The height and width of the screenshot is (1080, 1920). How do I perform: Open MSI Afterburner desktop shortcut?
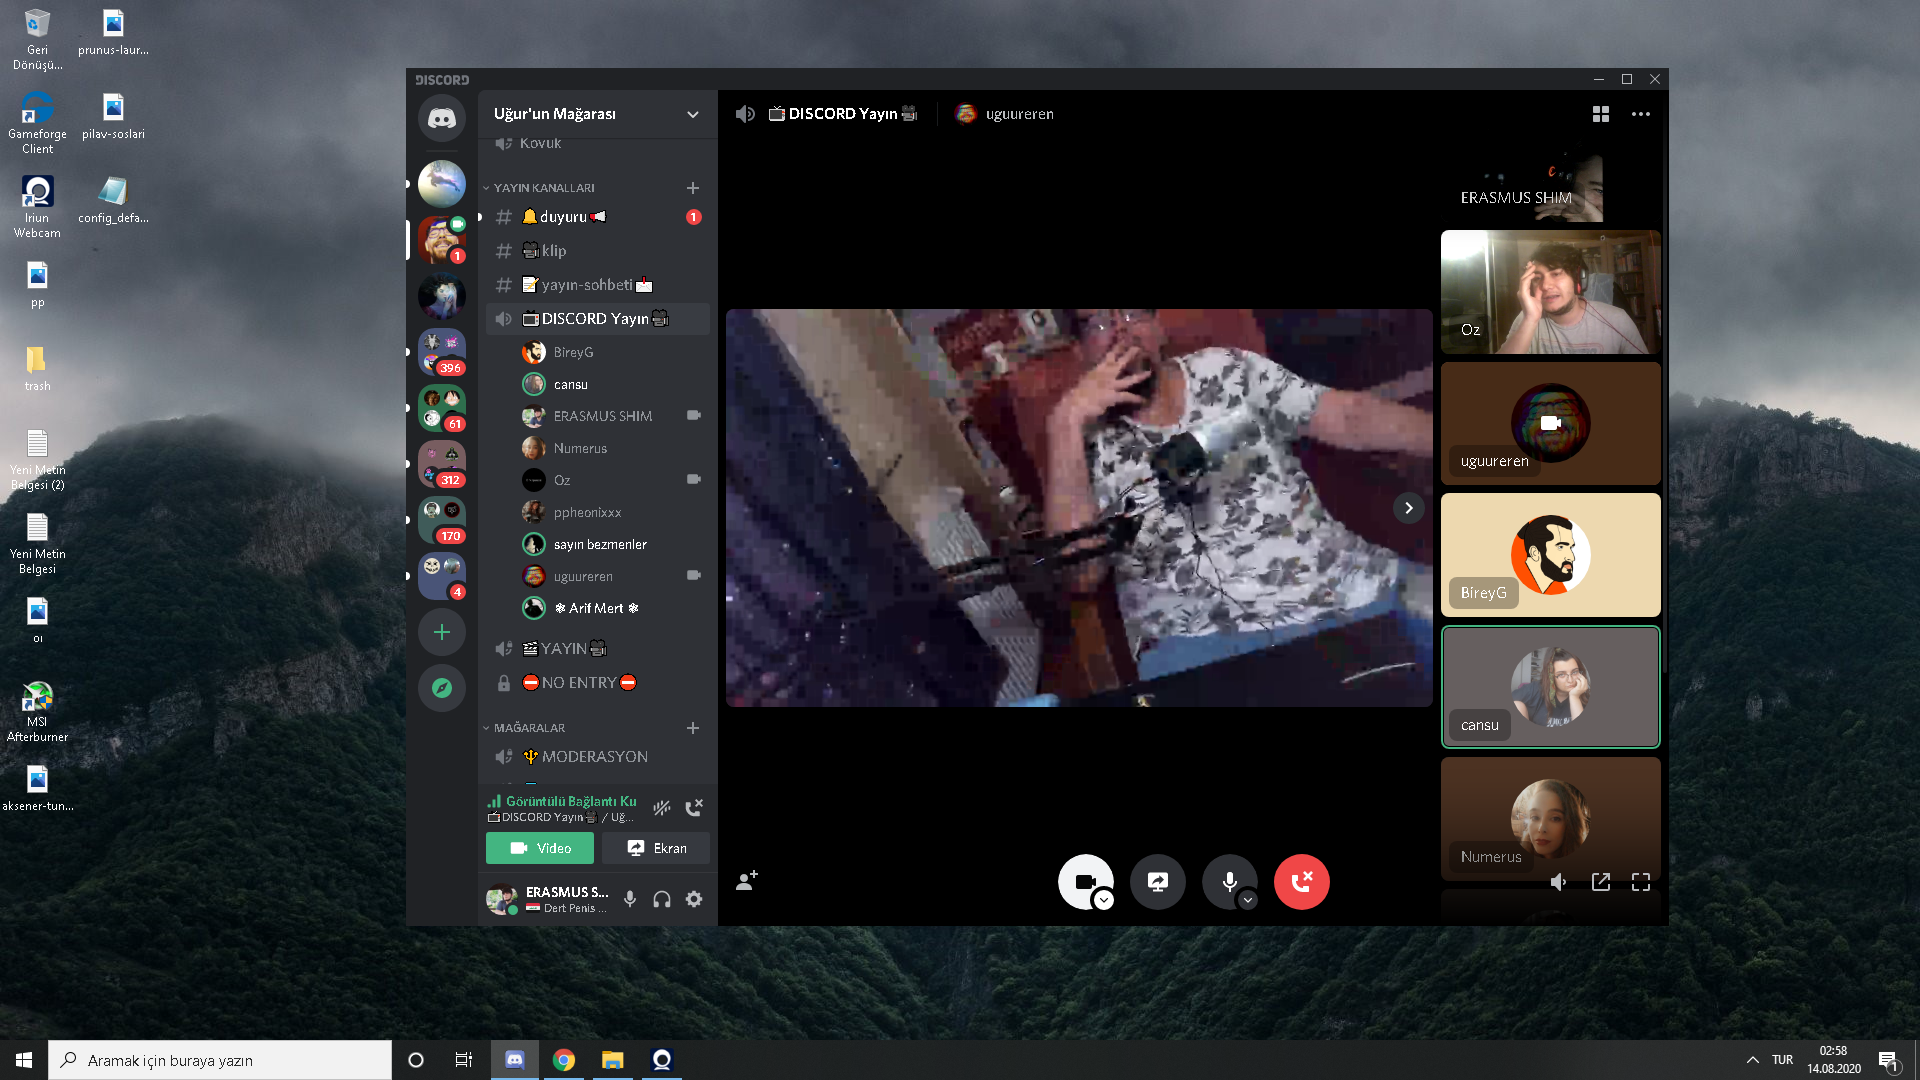[x=37, y=712]
